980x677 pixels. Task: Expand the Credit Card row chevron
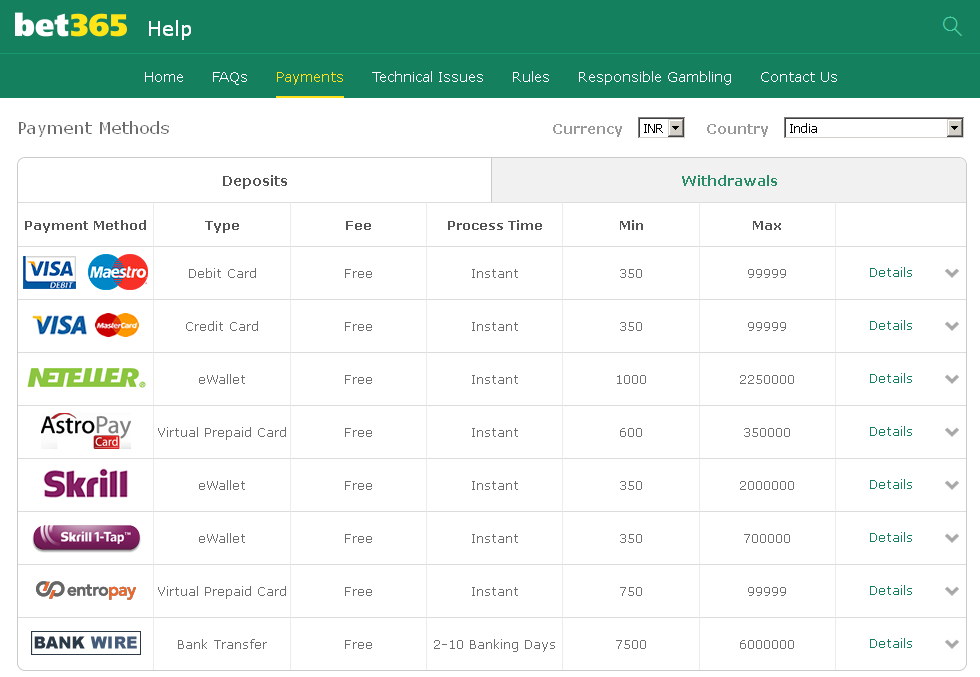952,326
